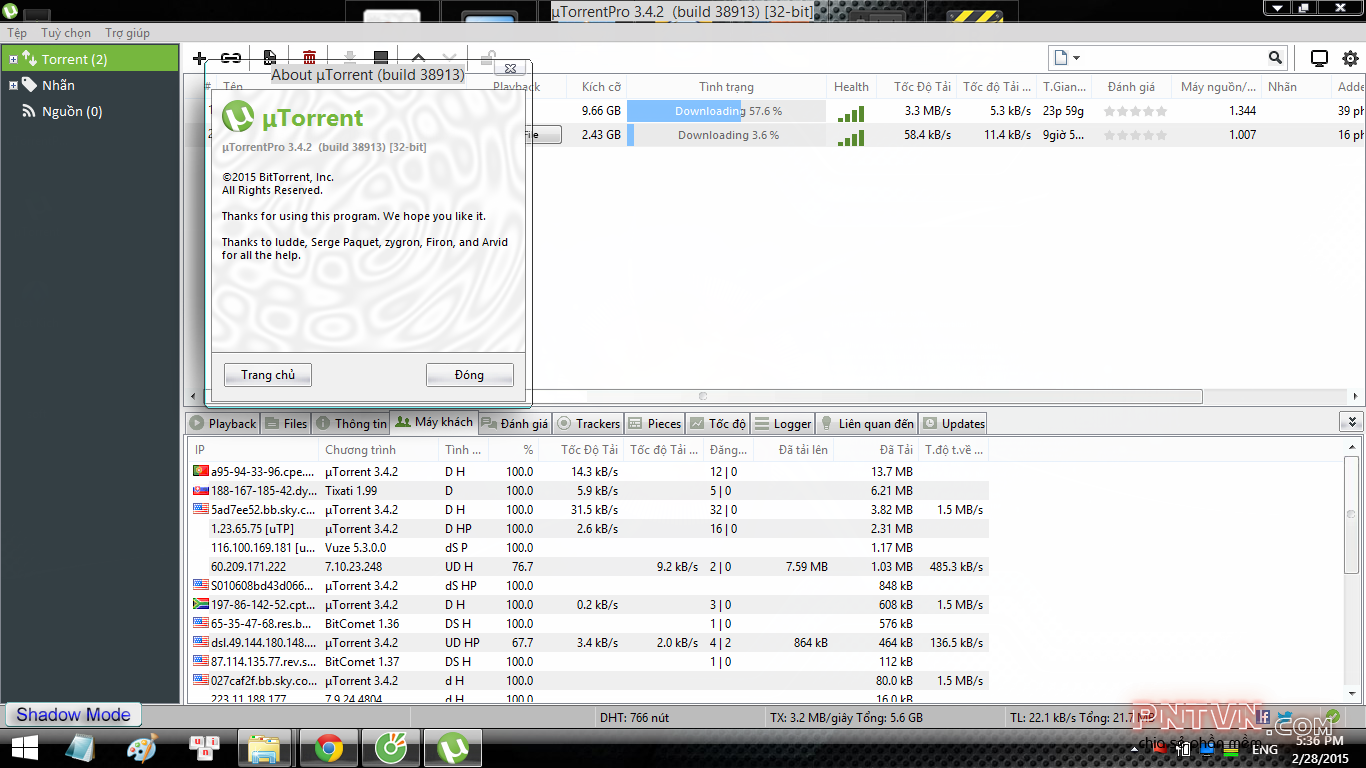This screenshot has width=1366, height=768.
Task: Sort peers by Đã Tải column header
Action: 877,450
